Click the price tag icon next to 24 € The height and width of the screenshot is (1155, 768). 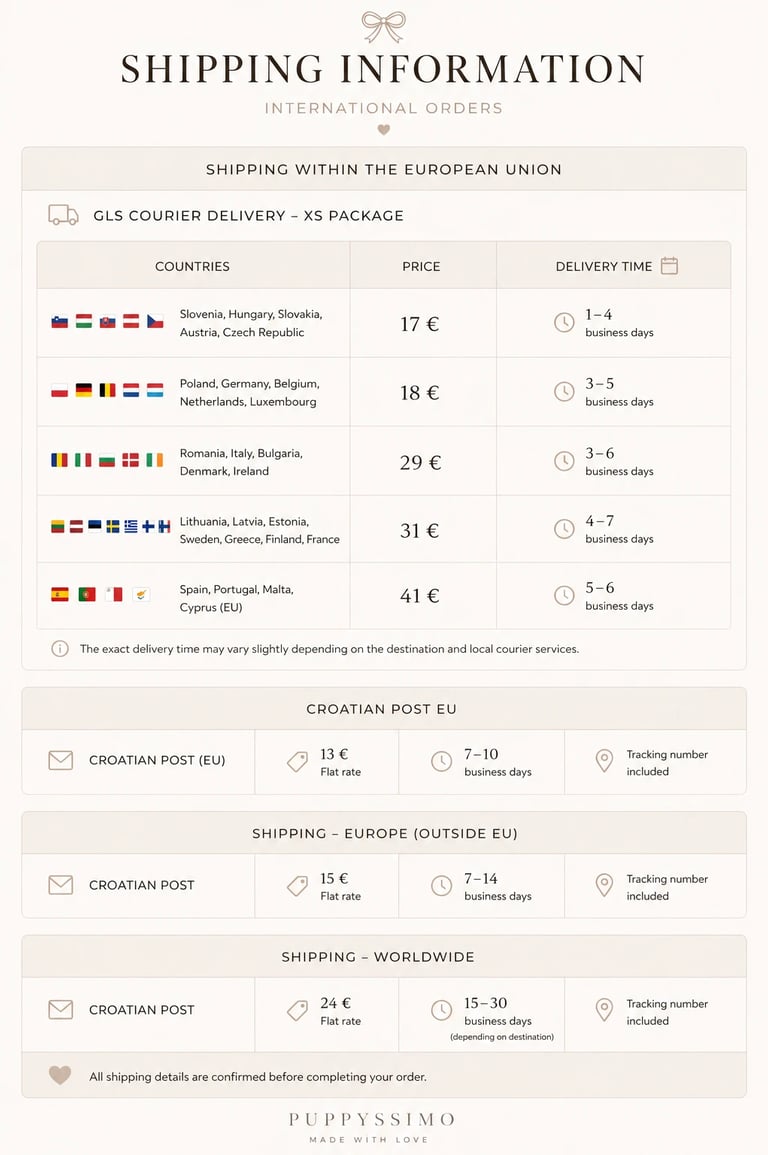click(x=297, y=1011)
